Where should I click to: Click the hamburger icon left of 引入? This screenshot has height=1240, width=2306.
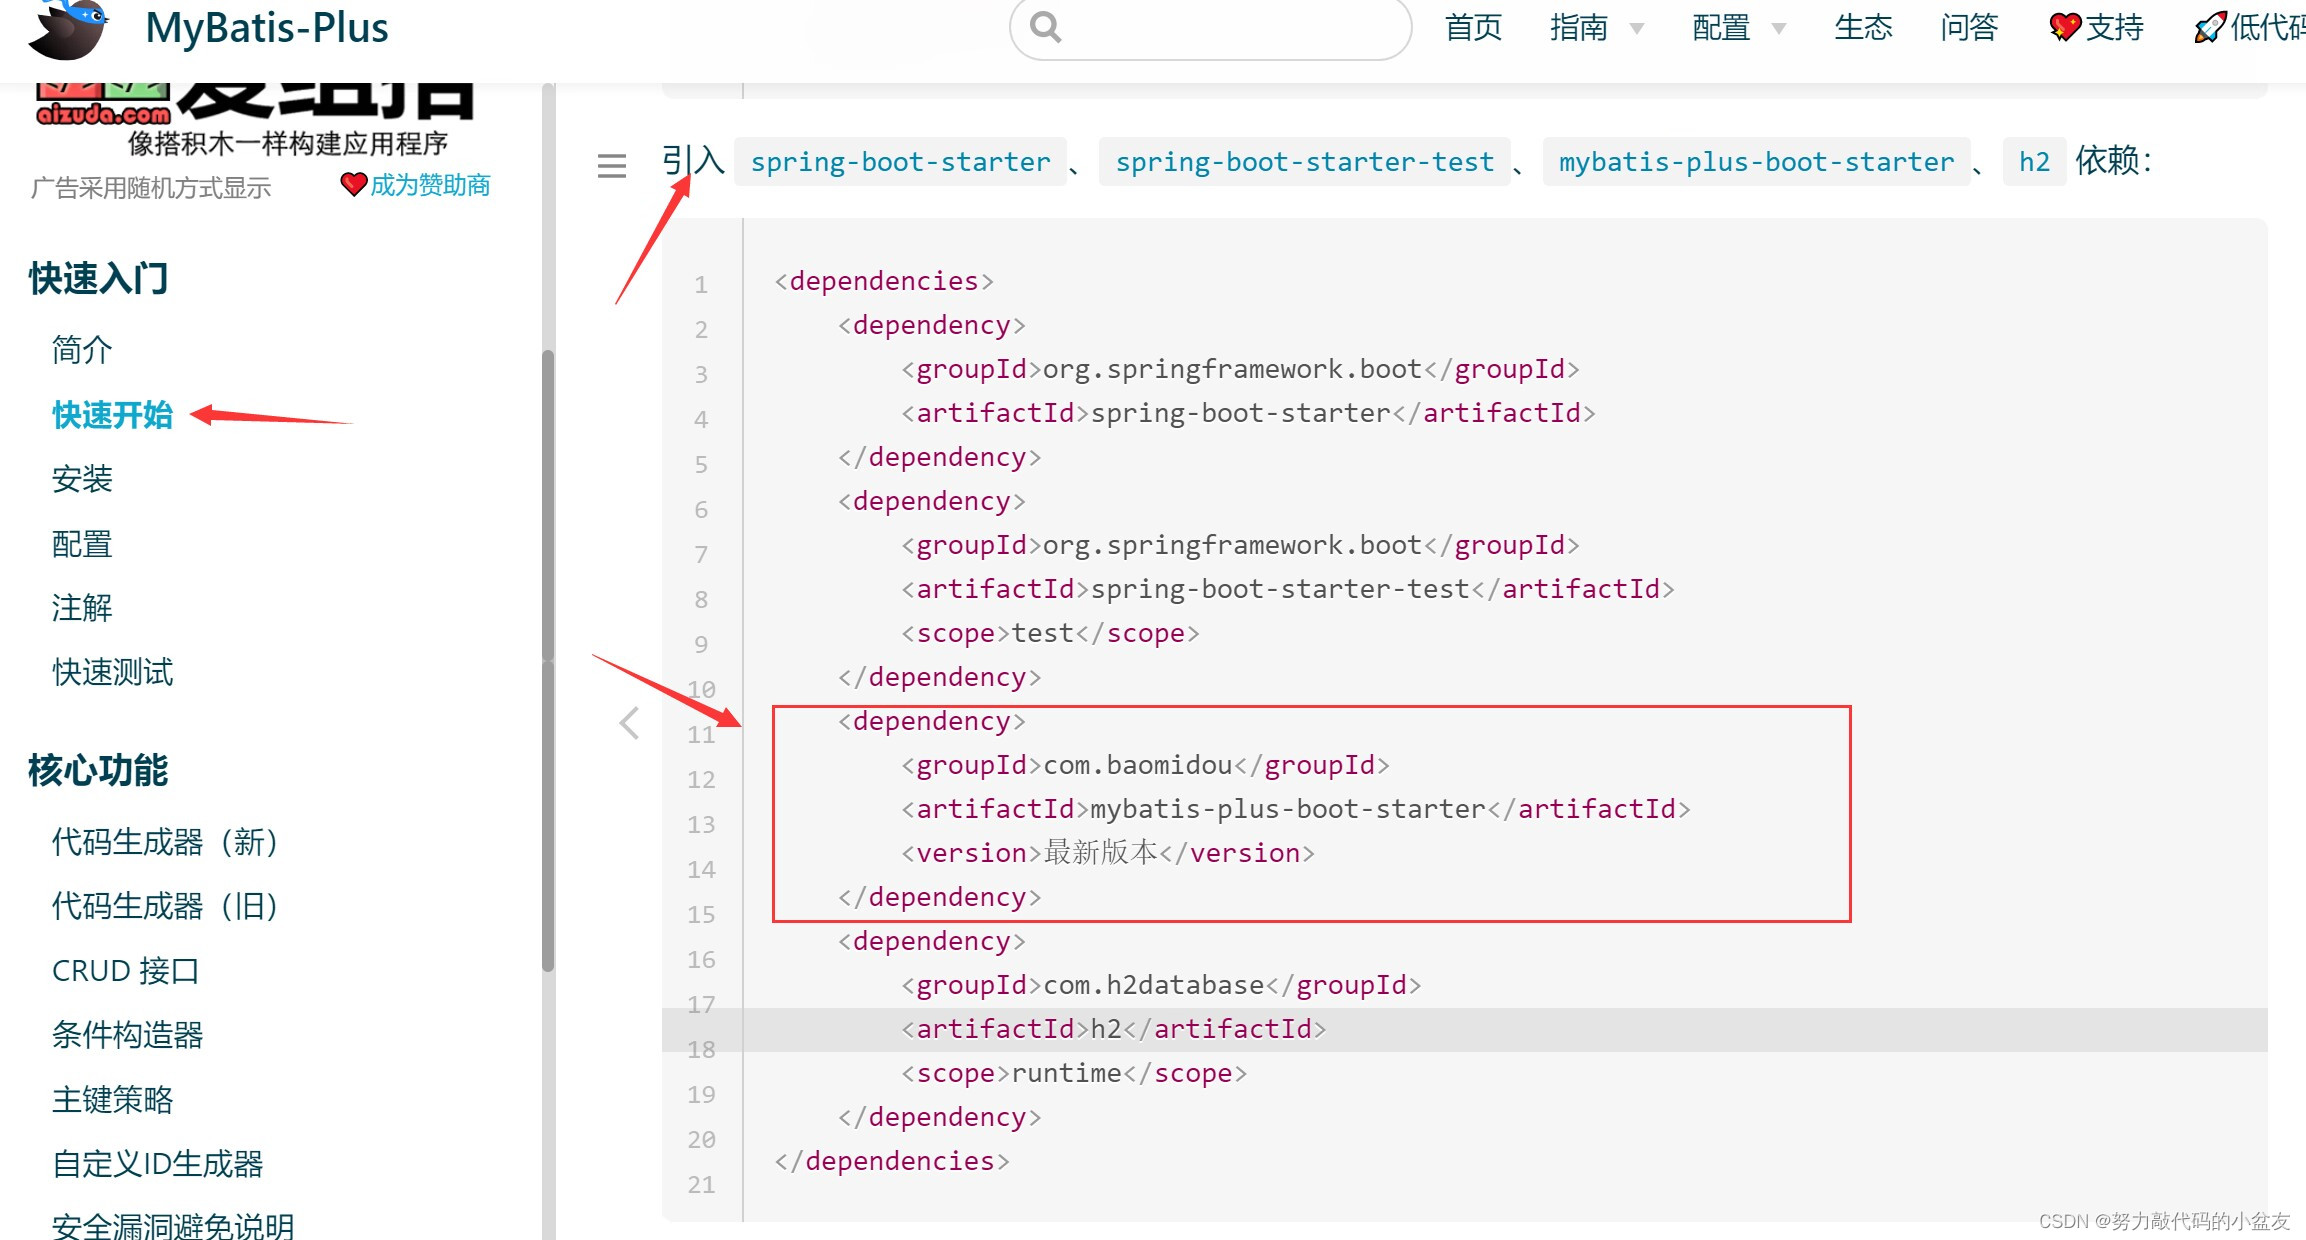610,166
